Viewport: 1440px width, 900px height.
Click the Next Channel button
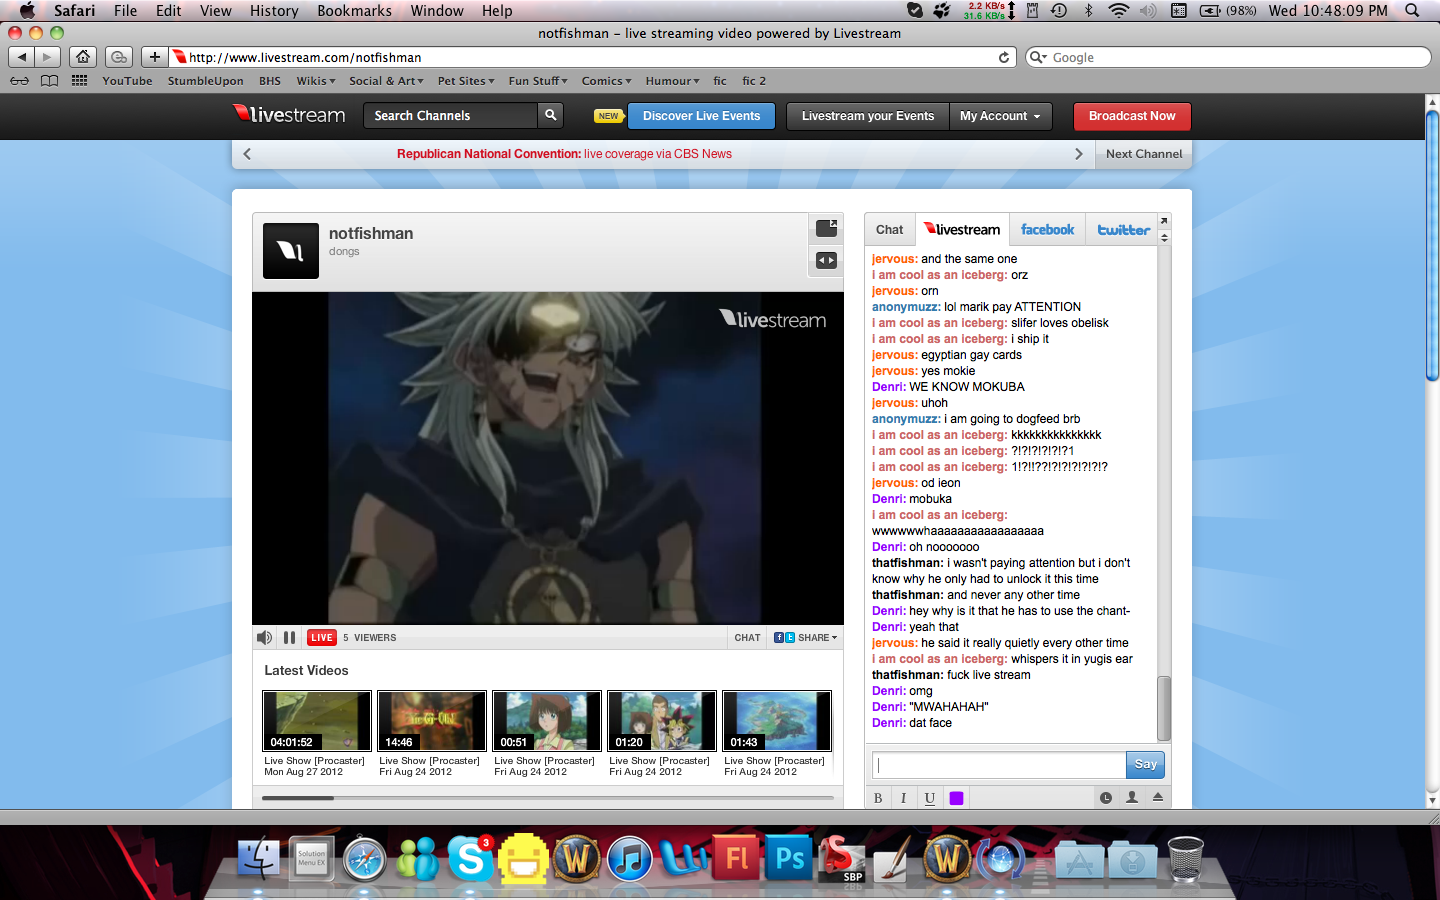coord(1144,154)
